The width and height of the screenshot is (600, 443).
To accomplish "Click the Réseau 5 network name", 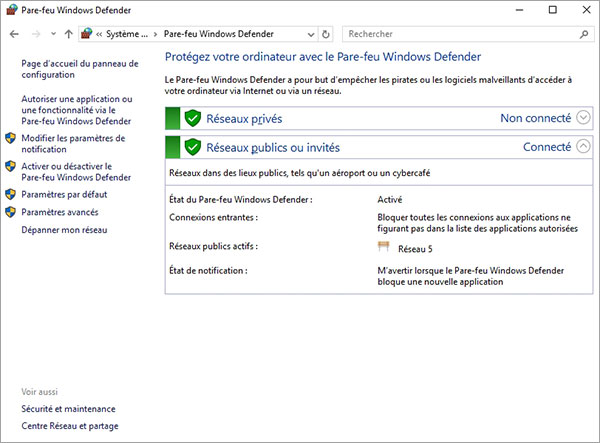I will tap(415, 249).
